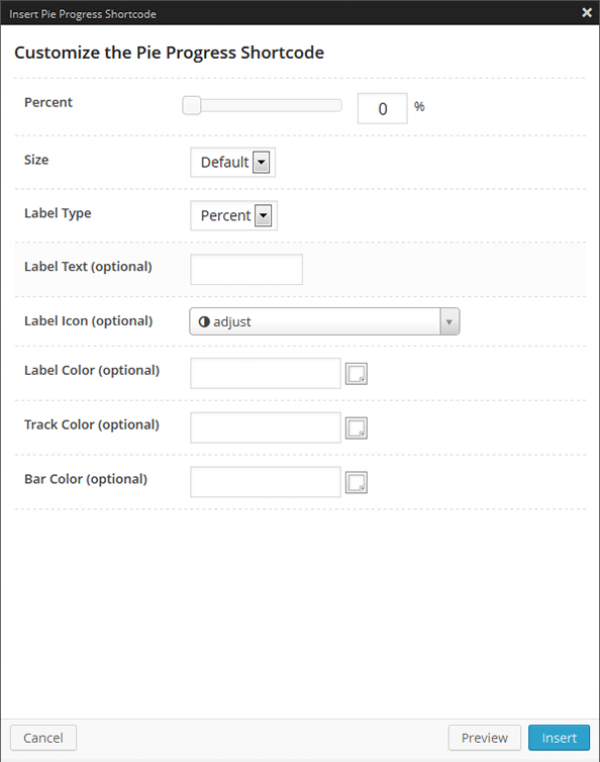Click the blue Insert button
The width and height of the screenshot is (600, 762).
[x=559, y=738]
